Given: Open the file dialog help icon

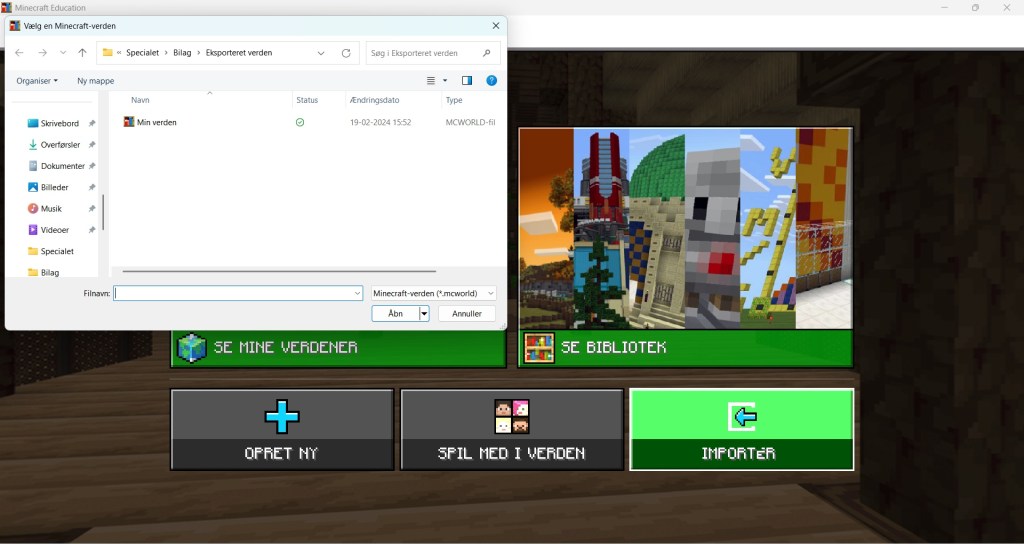Looking at the screenshot, I should [491, 80].
